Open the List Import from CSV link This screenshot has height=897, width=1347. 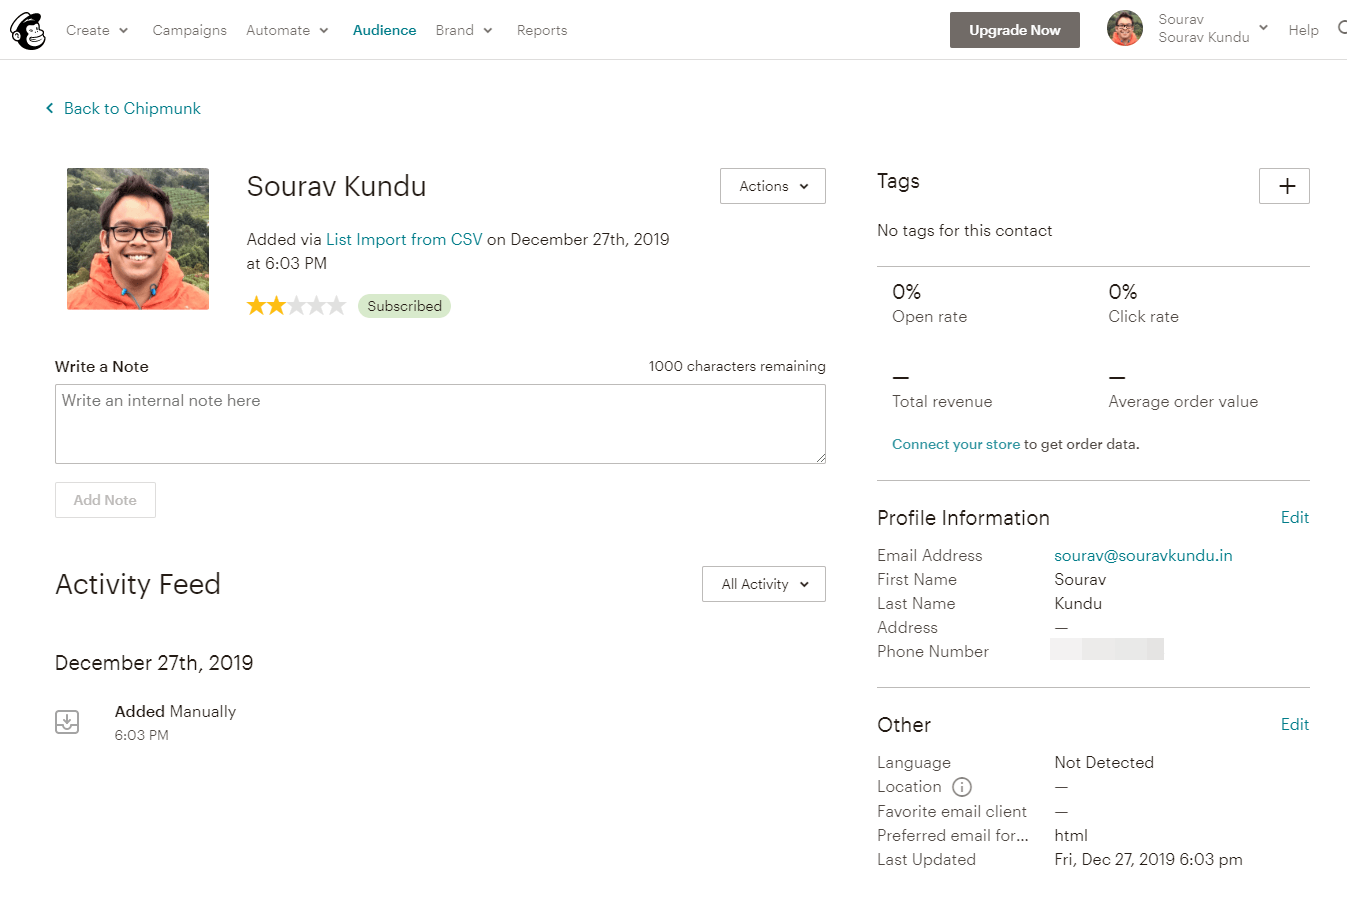pos(404,239)
